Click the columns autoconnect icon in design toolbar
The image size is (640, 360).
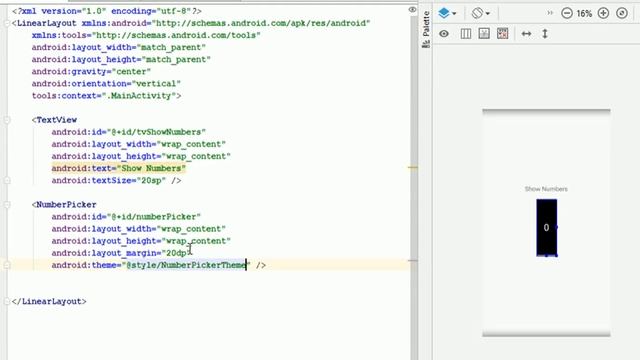pyautogui.click(x=465, y=34)
